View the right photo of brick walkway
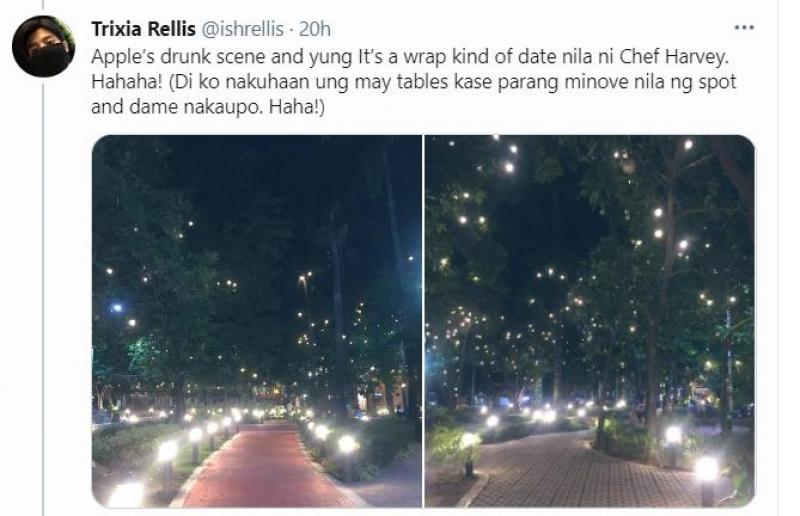Image resolution: width=800 pixels, height=516 pixels. [590, 321]
